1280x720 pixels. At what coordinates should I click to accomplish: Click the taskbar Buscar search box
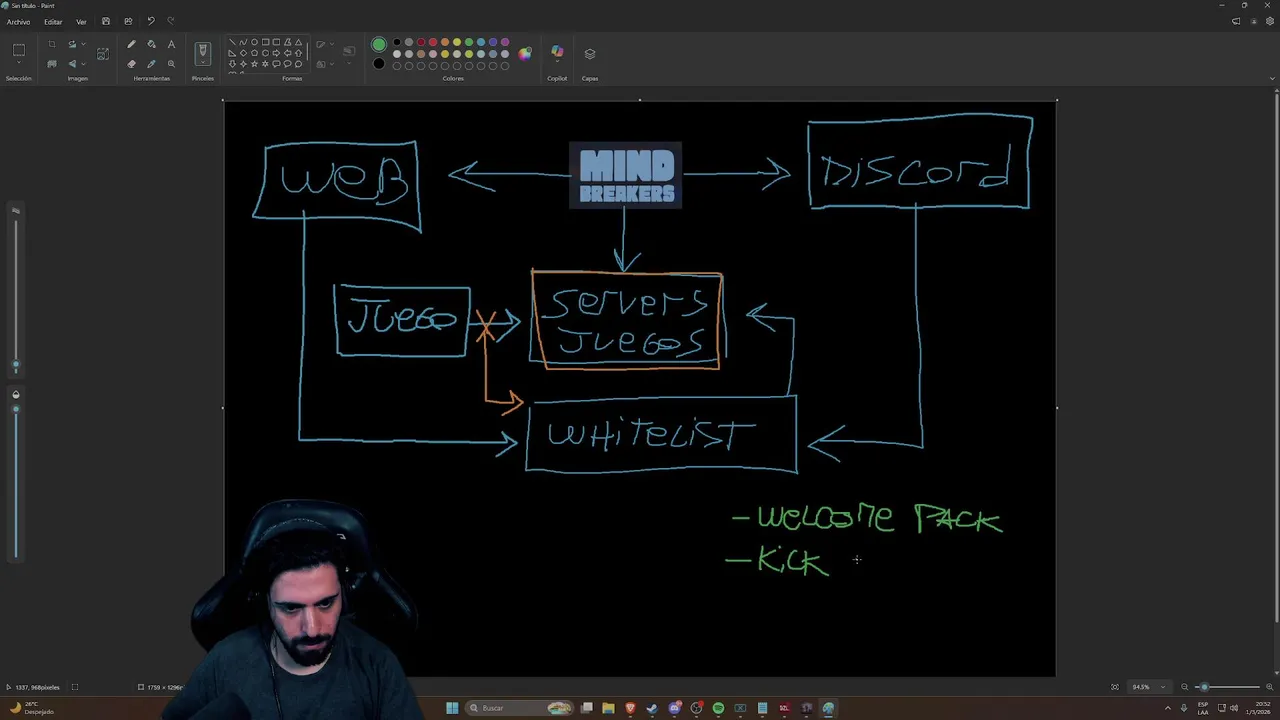tap(520, 708)
